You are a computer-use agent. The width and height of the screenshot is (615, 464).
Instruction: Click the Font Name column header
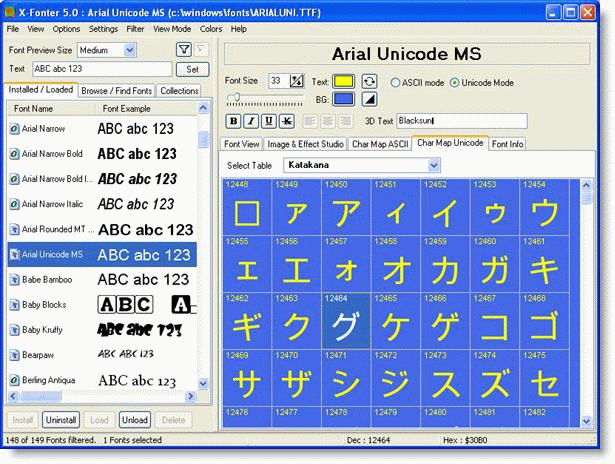tap(51, 109)
